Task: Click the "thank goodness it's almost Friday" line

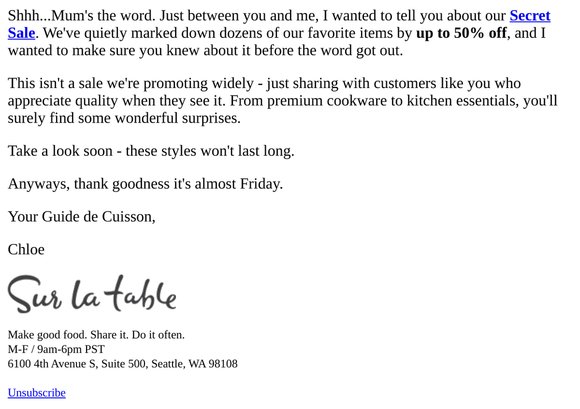Action: pos(178,184)
